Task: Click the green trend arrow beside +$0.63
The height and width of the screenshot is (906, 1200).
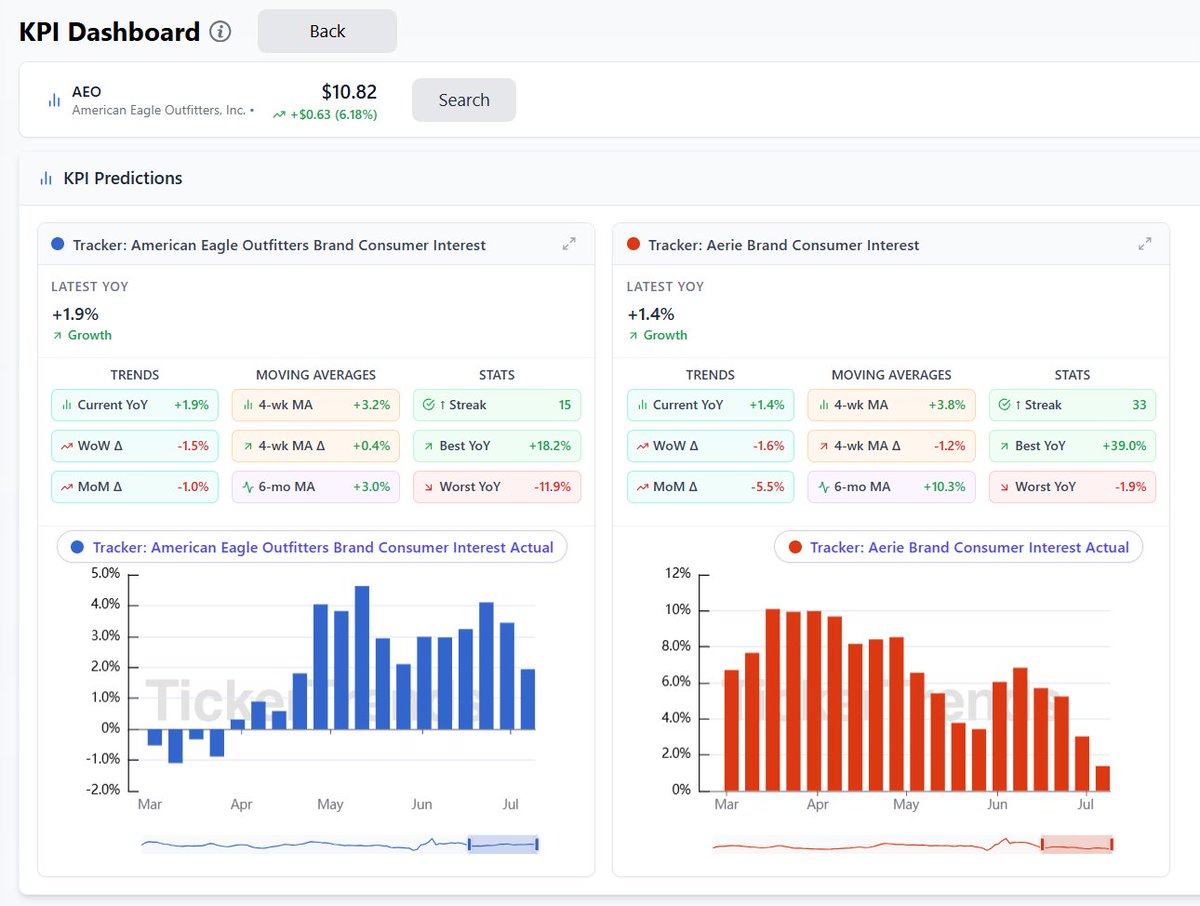Action: [279, 115]
